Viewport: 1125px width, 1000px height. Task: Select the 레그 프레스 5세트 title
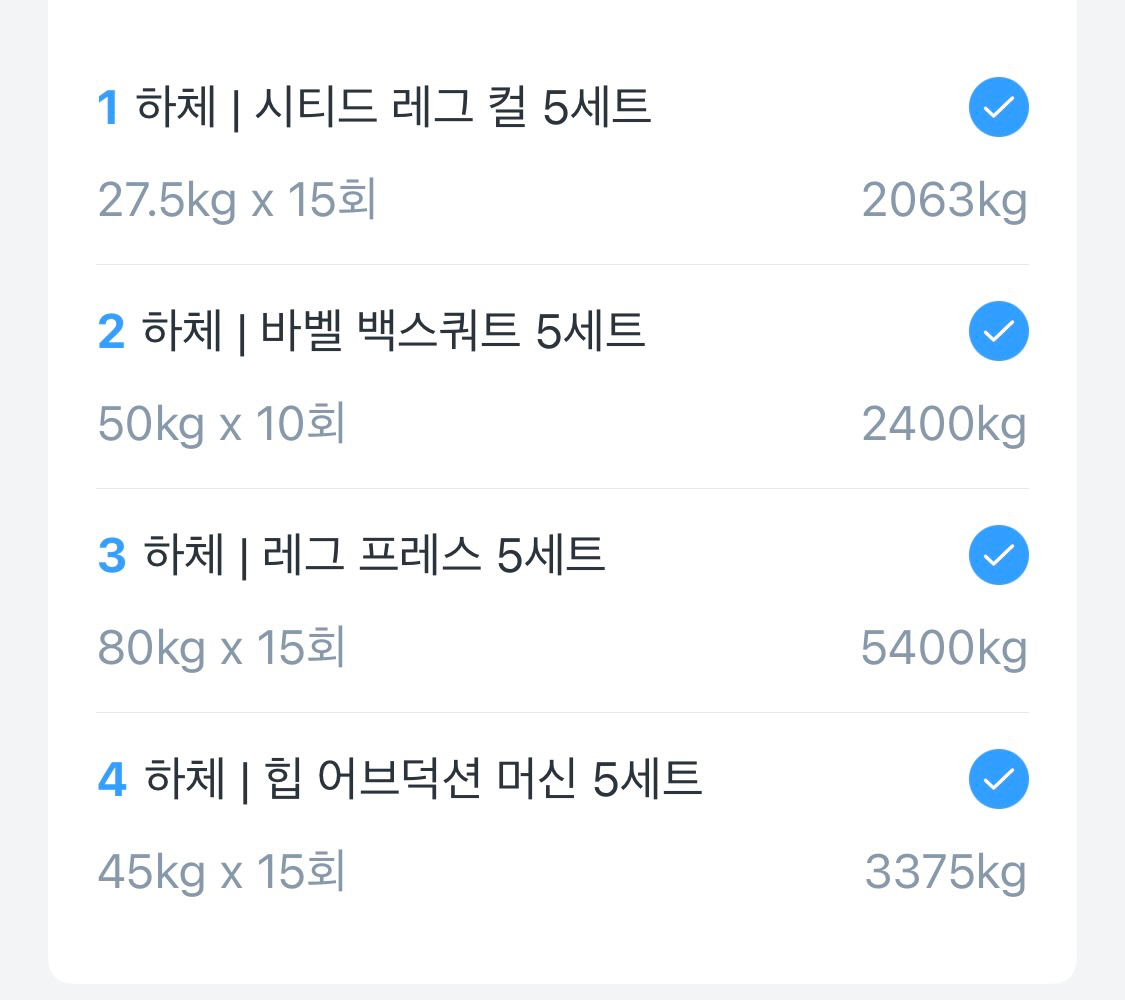tap(374, 555)
